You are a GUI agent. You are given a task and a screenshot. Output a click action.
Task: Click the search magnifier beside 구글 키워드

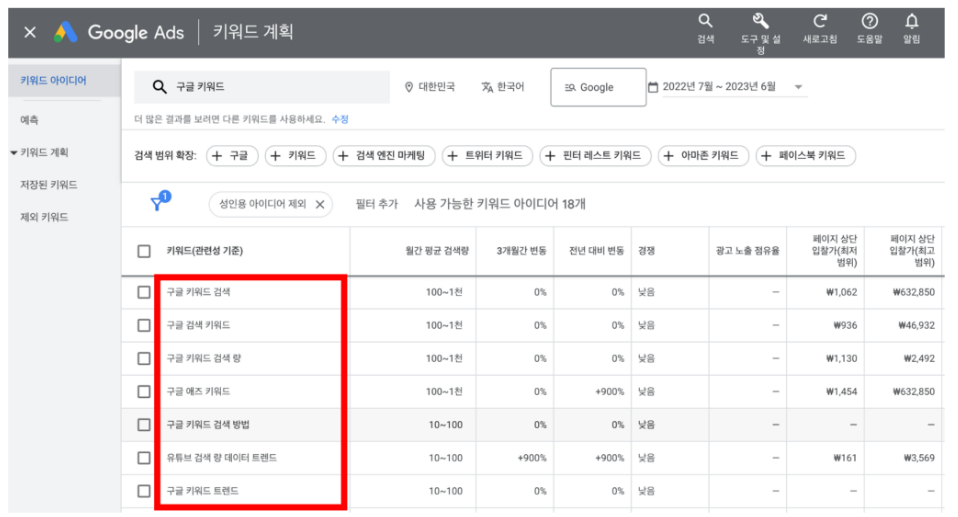click(x=159, y=87)
